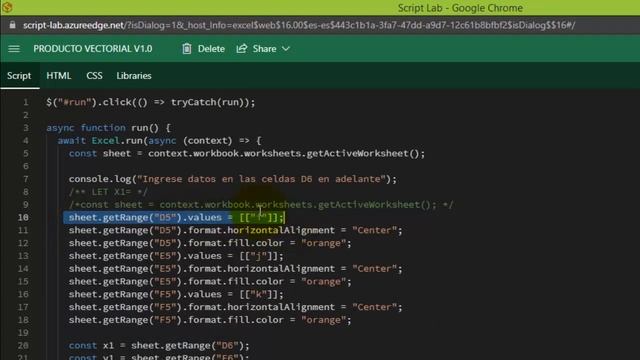
Task: Click the F5 values = [["k"]] line
Action: click(x=176, y=294)
